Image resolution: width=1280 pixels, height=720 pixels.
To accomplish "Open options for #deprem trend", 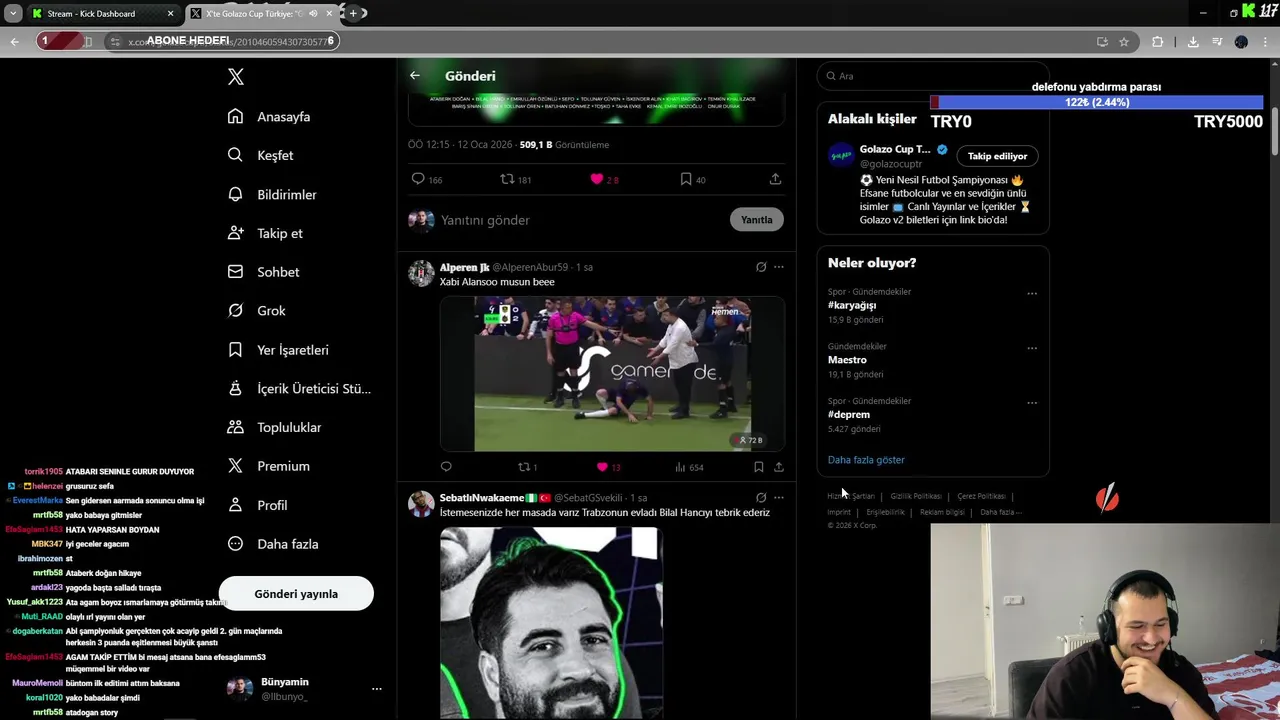I will pyautogui.click(x=1032, y=403).
